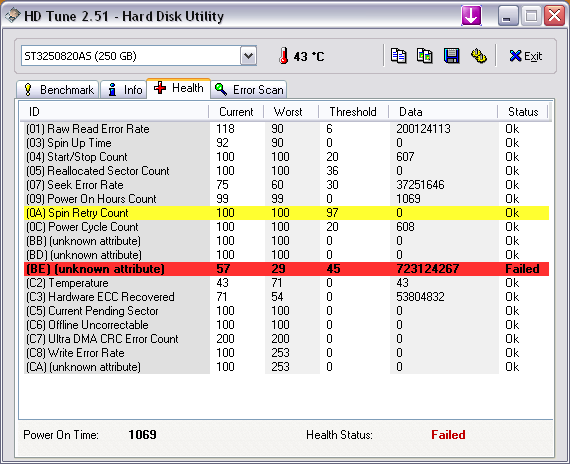The height and width of the screenshot is (464, 570).
Task: Select the red (BE) unknown attribute row
Action: tap(286, 269)
